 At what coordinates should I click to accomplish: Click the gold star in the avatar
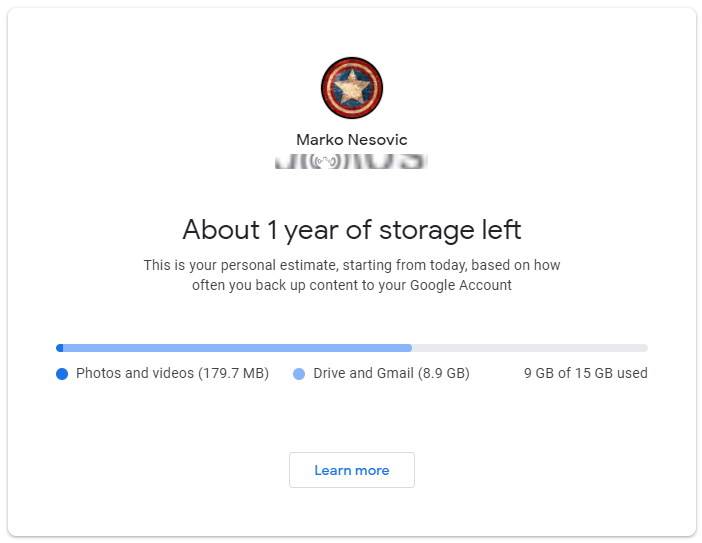click(x=352, y=86)
